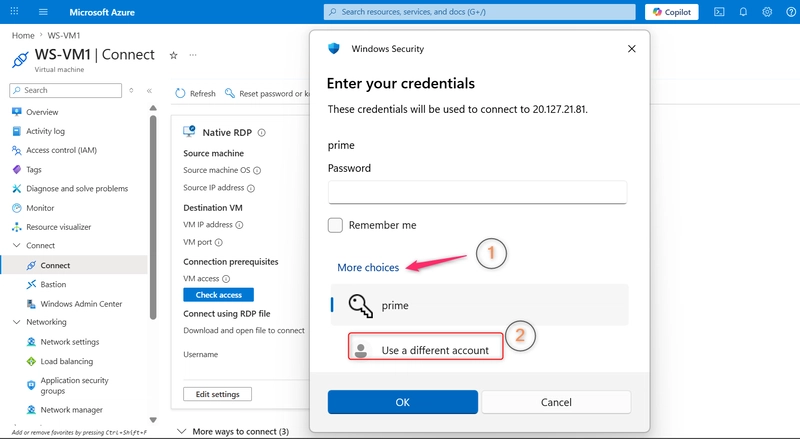Viewport: 800px width, 439px height.
Task: Click Refresh in the toolbar
Action: [x=195, y=93]
